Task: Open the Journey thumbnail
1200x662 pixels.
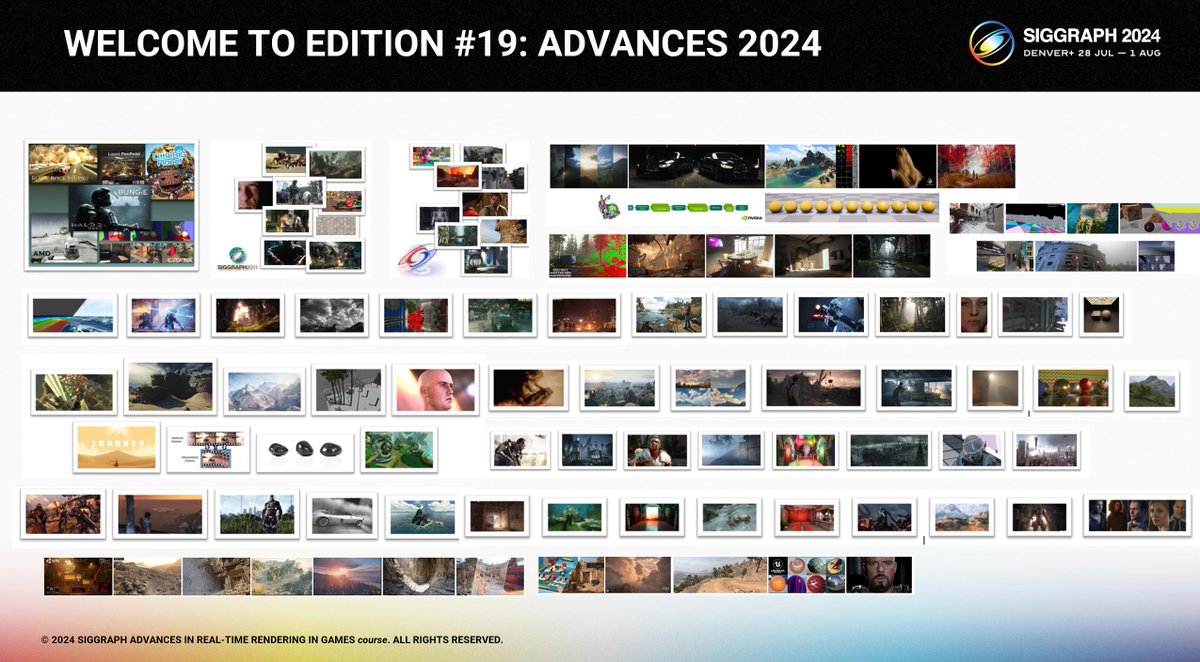Action: tap(117, 446)
